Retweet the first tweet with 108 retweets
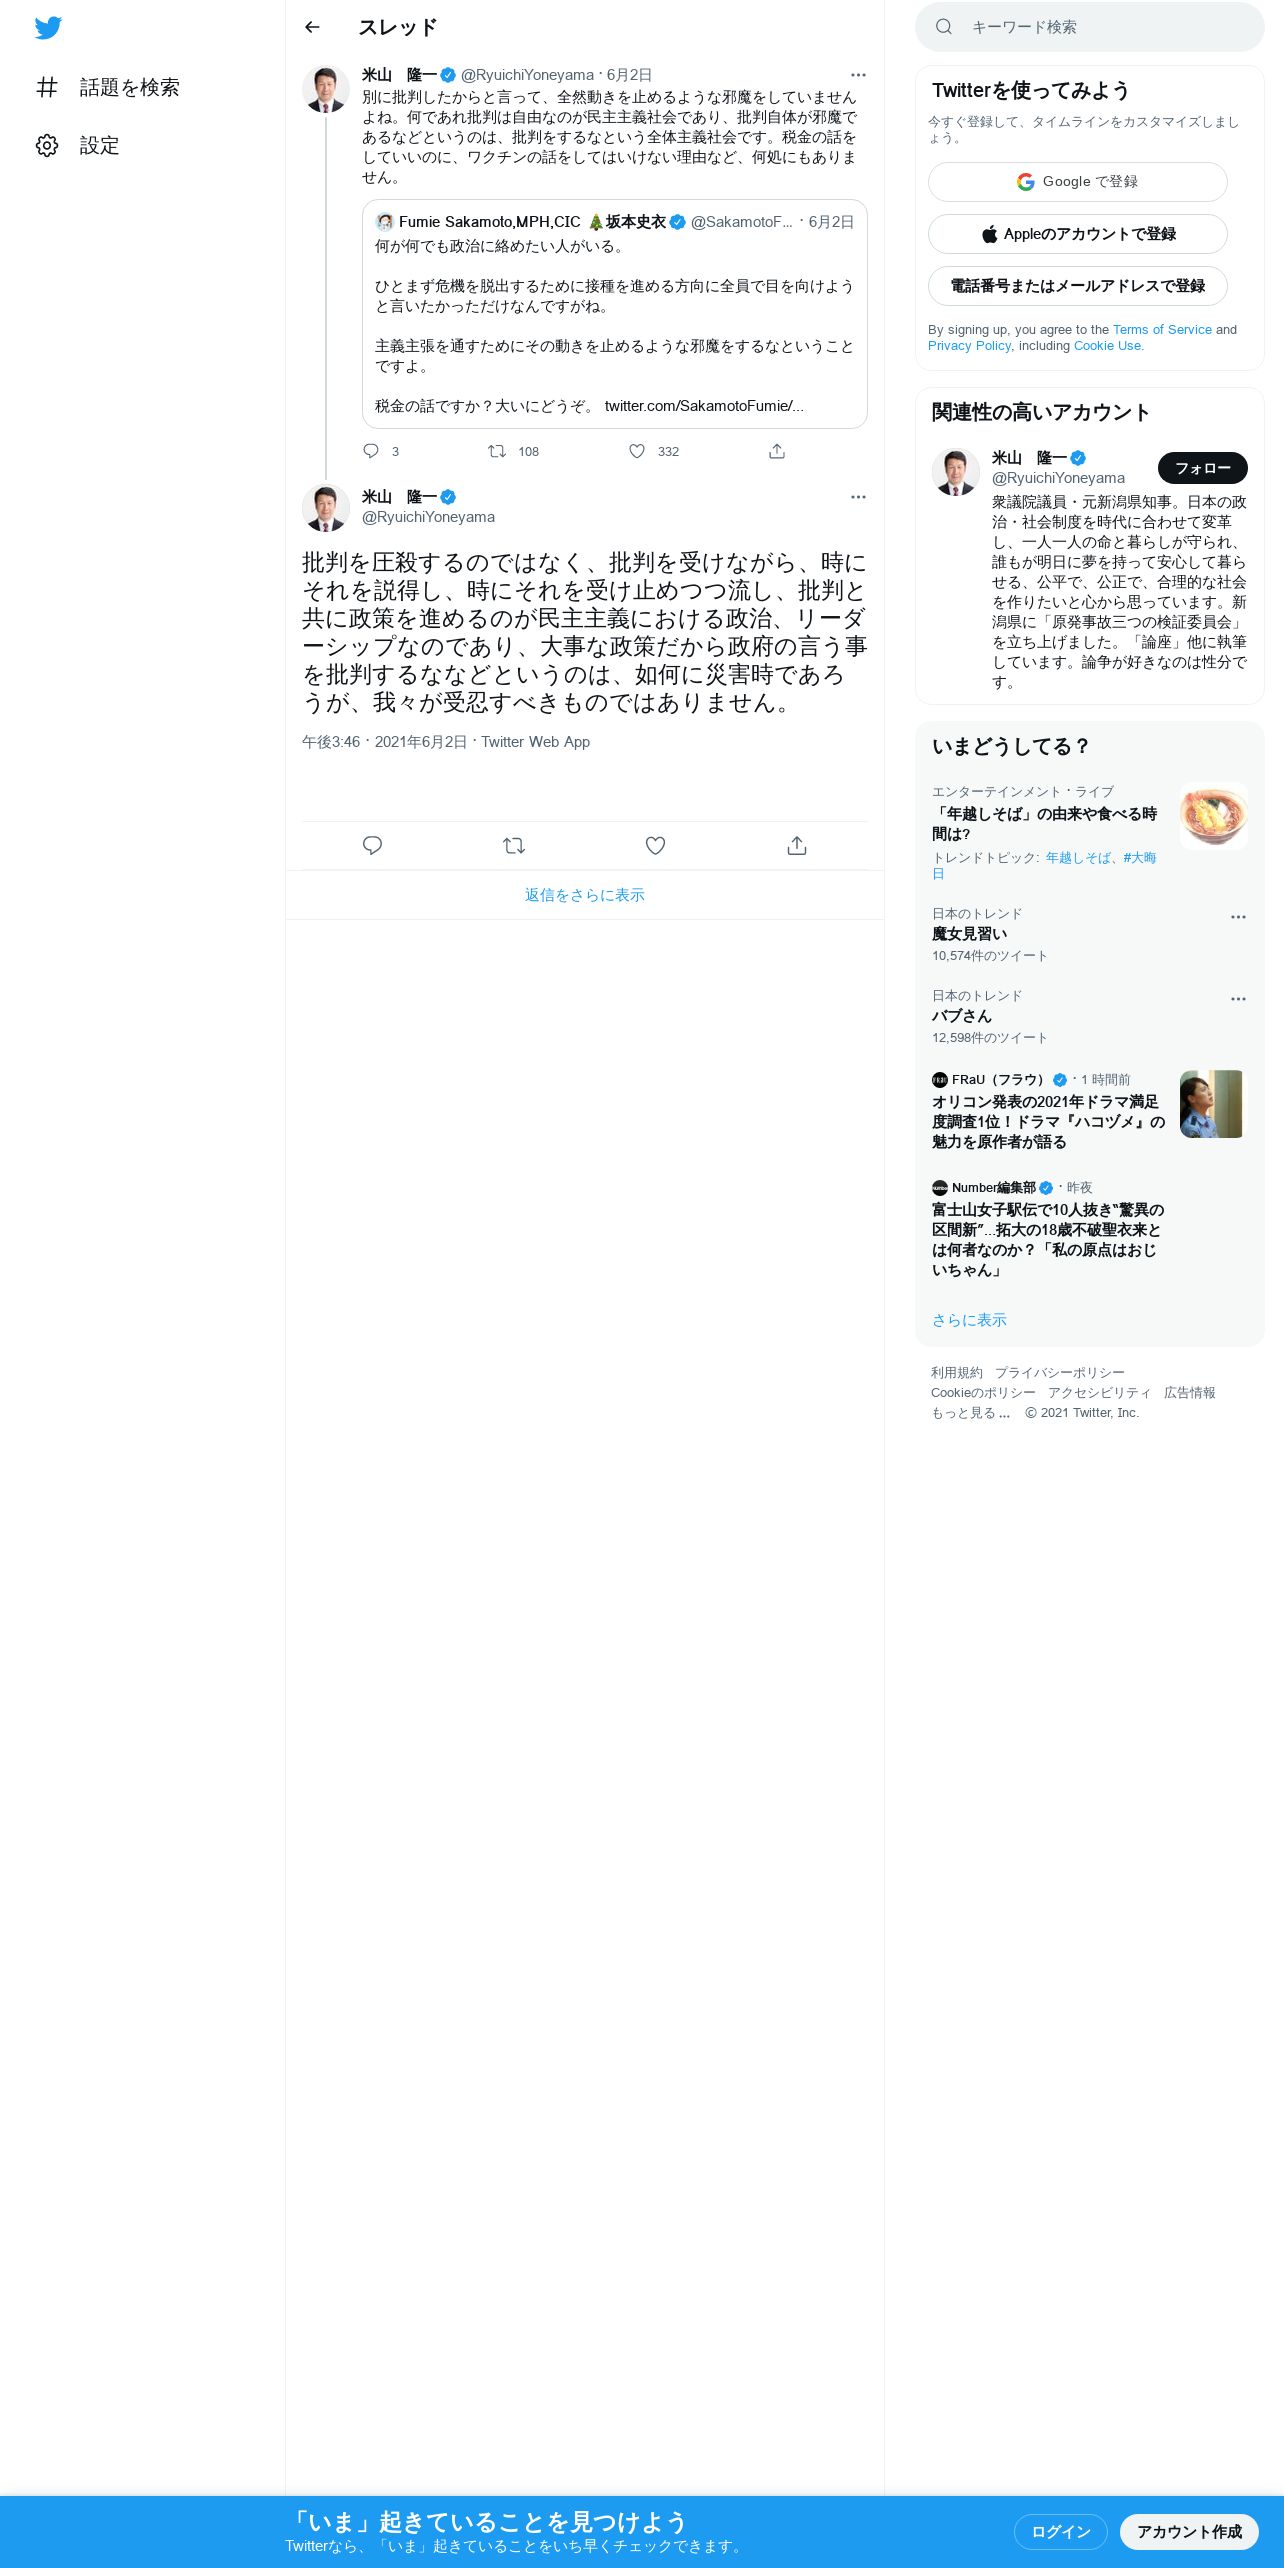This screenshot has height=2568, width=1284. pos(496,451)
